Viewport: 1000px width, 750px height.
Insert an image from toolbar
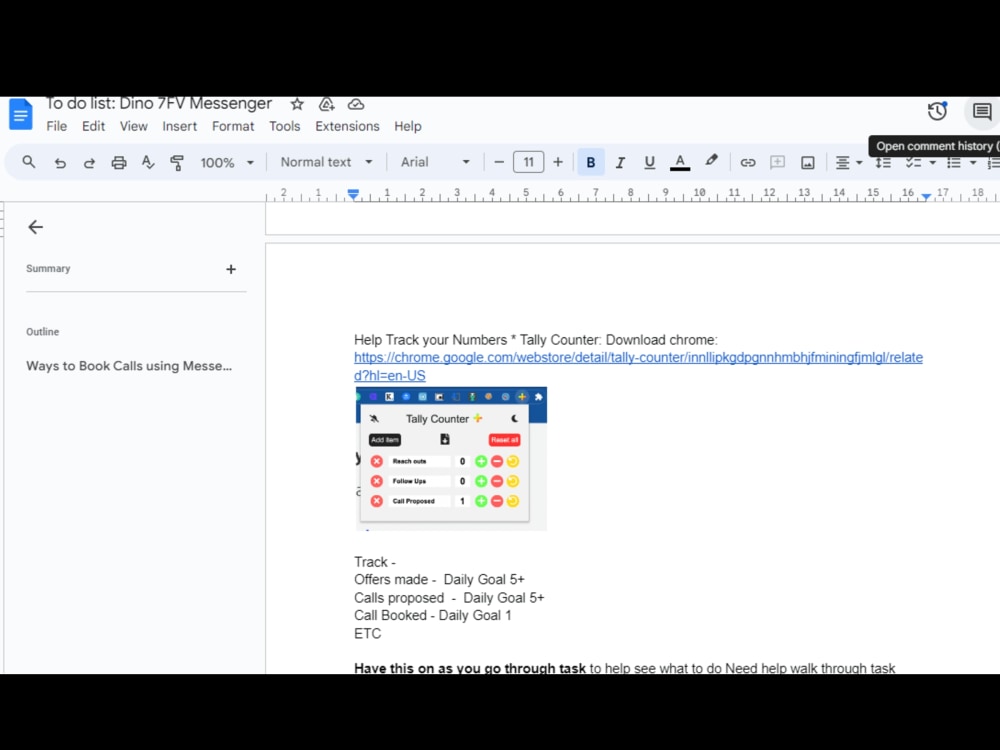(x=807, y=163)
